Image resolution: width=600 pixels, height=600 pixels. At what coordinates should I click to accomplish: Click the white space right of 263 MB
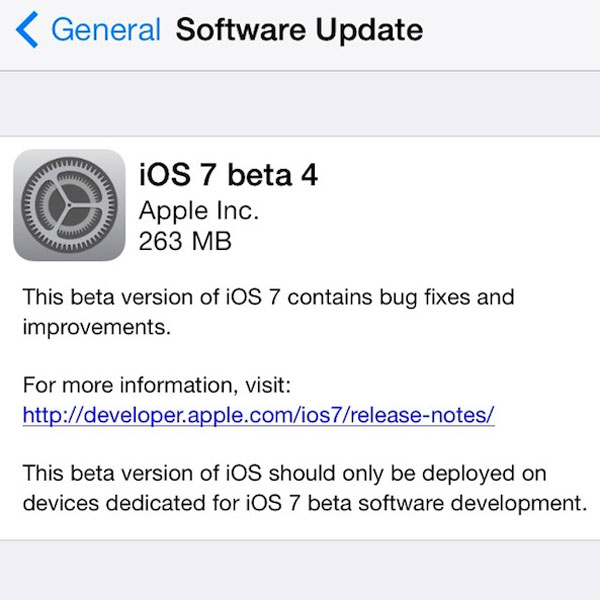click(x=420, y=241)
